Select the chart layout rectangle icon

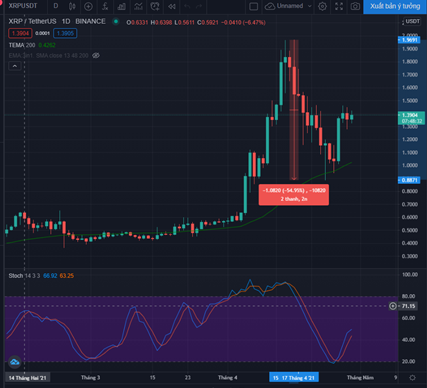254,6
